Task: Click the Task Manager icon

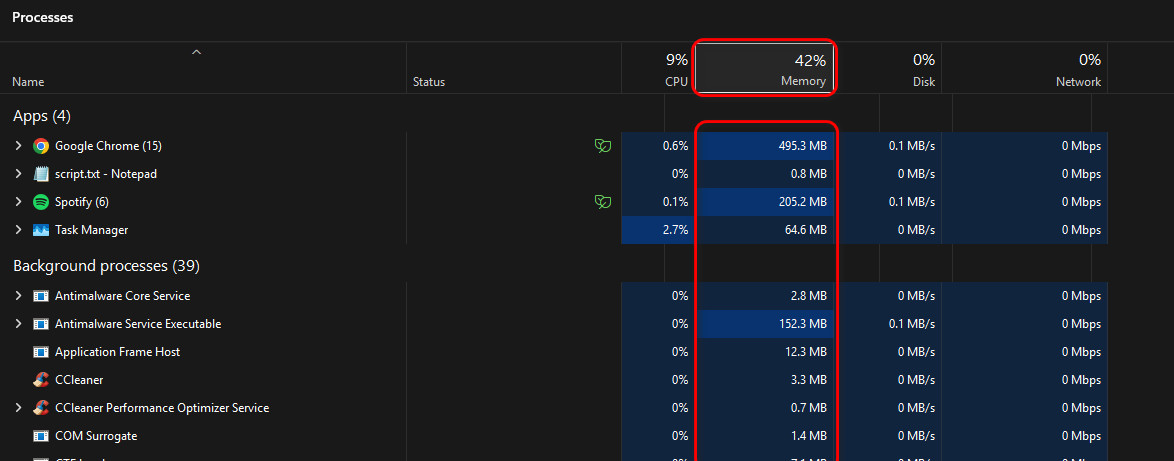Action: tap(41, 230)
